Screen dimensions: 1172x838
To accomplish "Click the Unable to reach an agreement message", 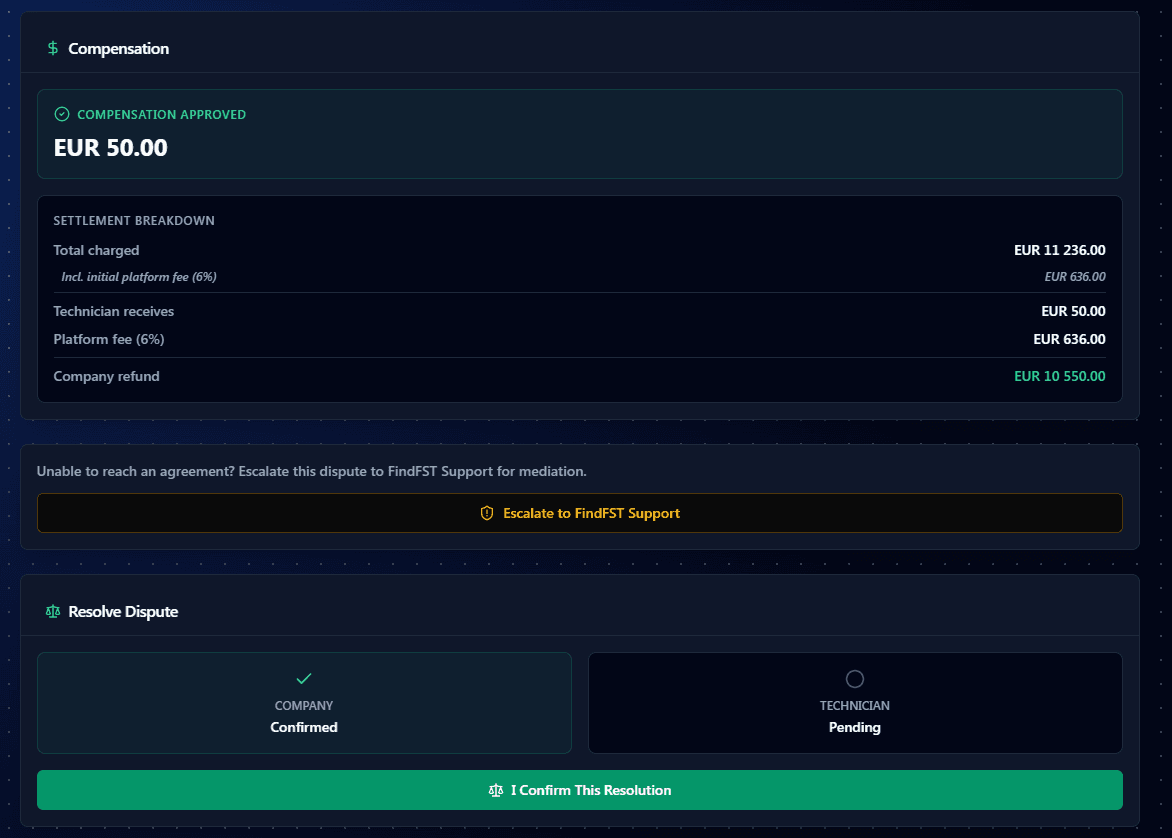I will [311, 471].
